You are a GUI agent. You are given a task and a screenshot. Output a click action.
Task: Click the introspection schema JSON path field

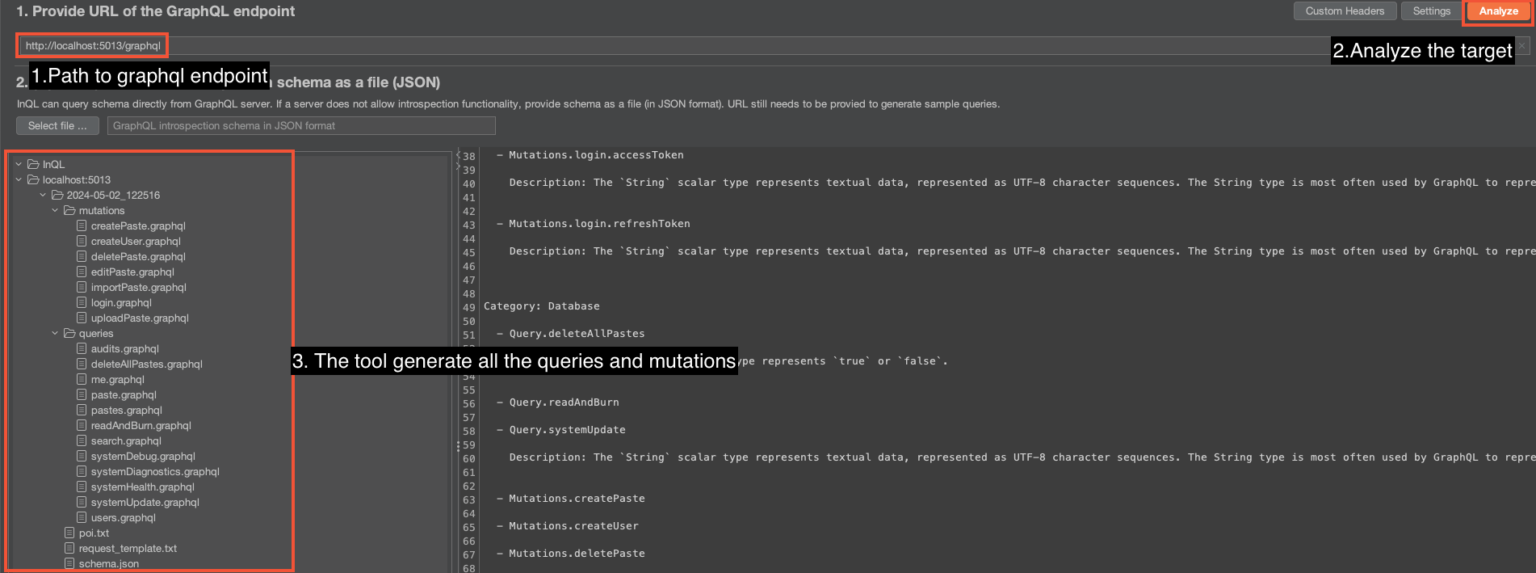click(x=301, y=126)
